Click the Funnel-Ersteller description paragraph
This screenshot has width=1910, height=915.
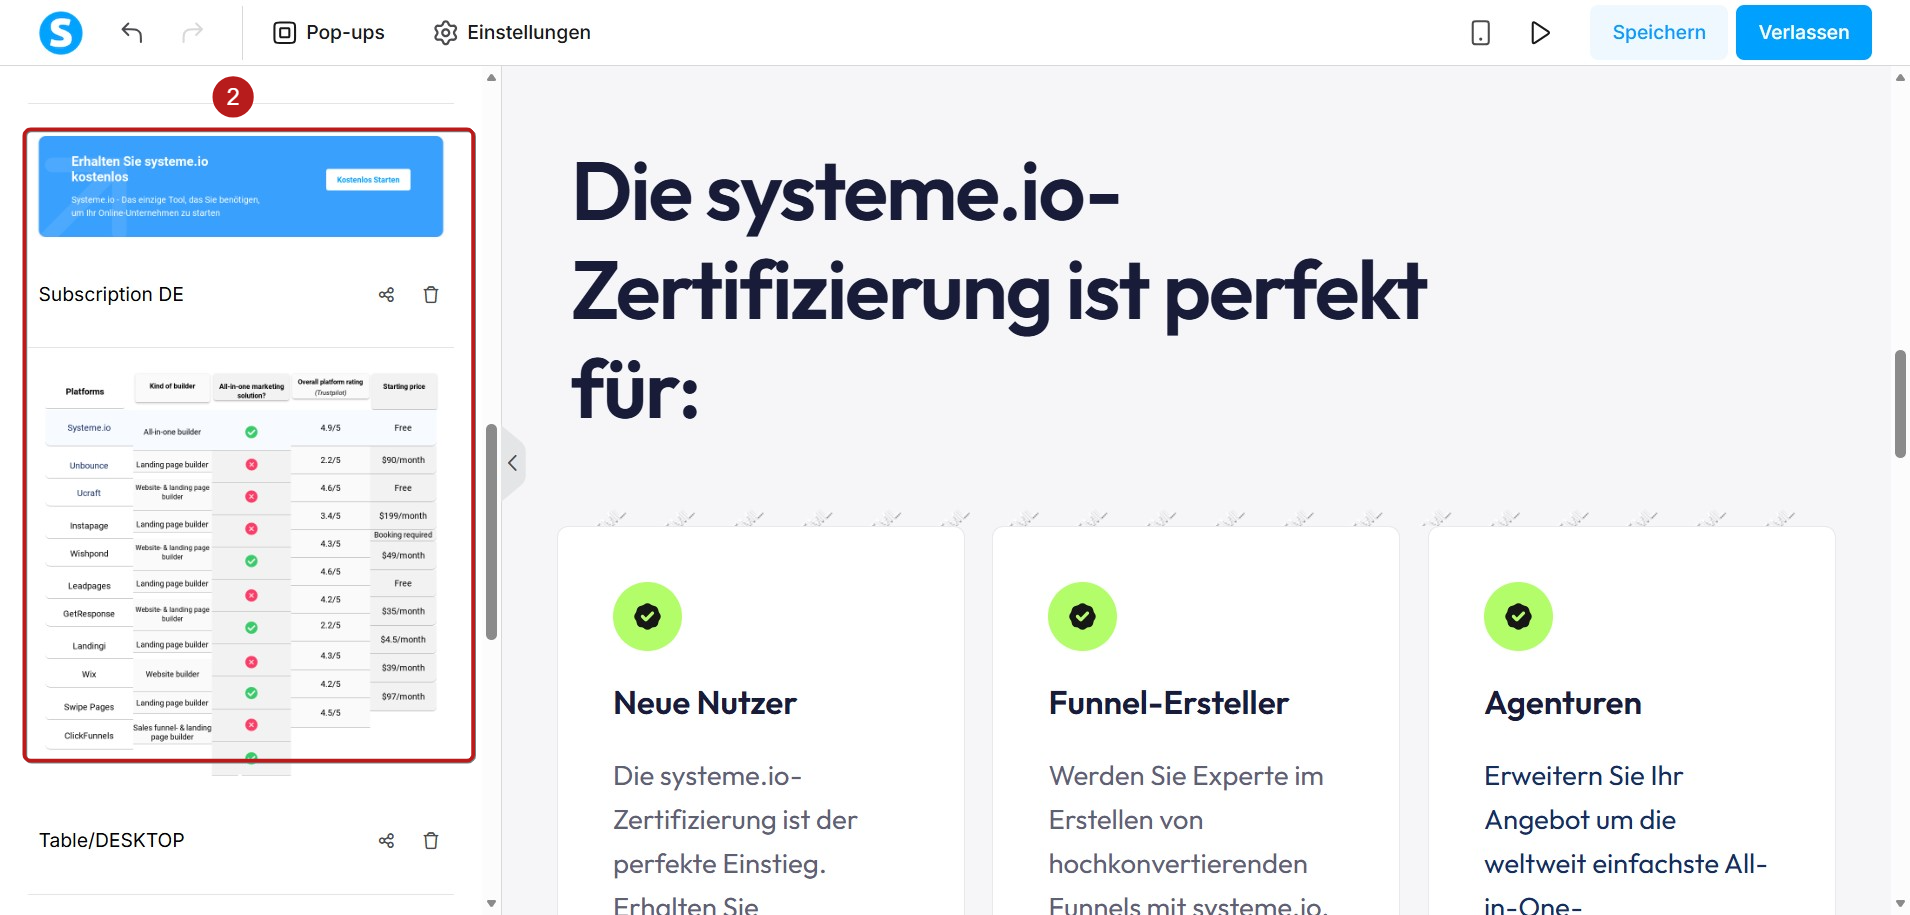[1188, 837]
